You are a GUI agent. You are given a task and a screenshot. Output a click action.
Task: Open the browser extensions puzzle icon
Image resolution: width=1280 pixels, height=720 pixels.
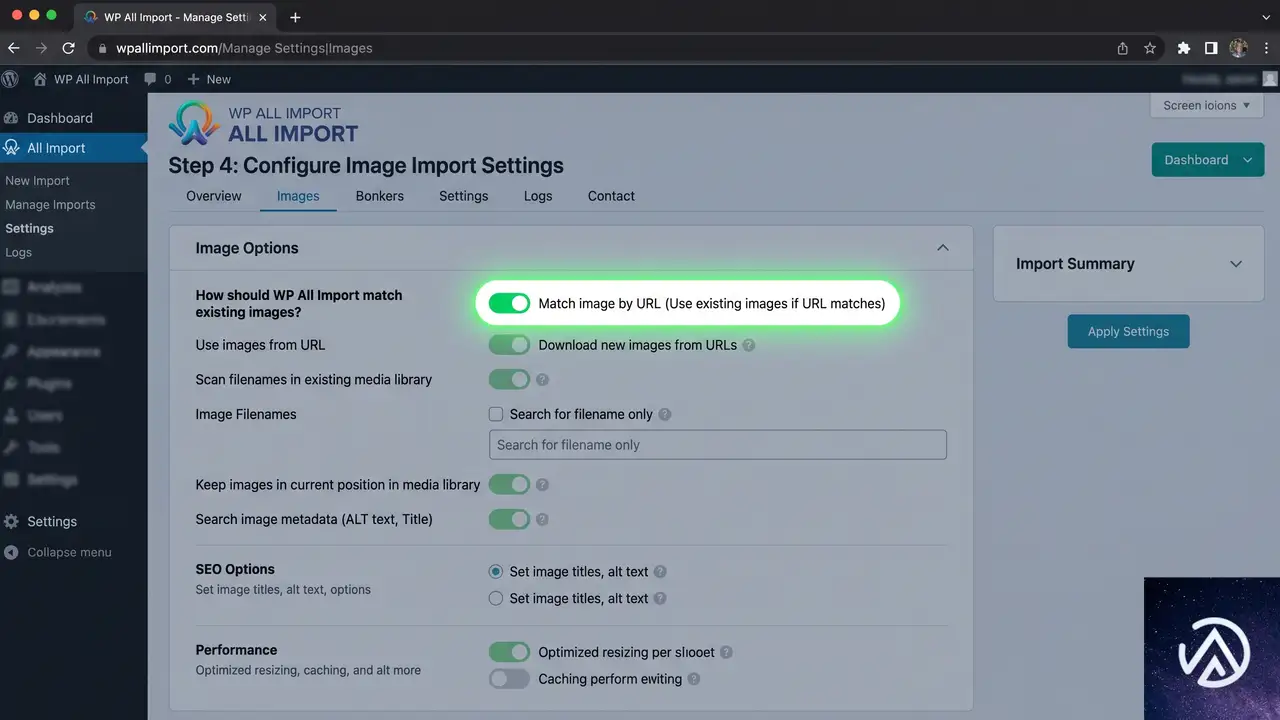(1184, 48)
